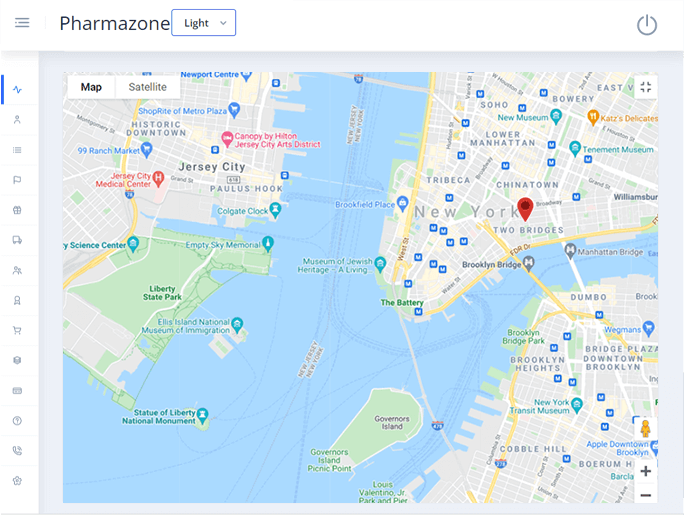Expand the Light theme dropdown
Screen dimensions: 684x515
click(204, 23)
